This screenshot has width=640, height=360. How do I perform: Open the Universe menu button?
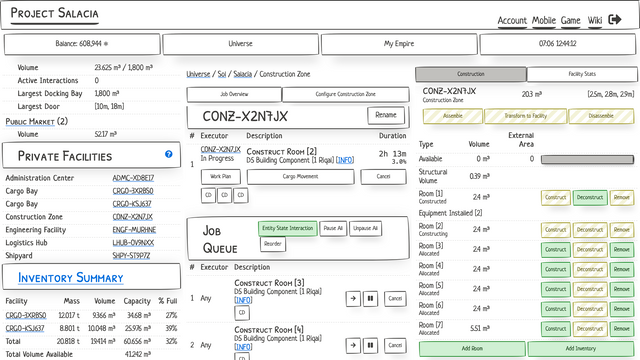(x=240, y=44)
